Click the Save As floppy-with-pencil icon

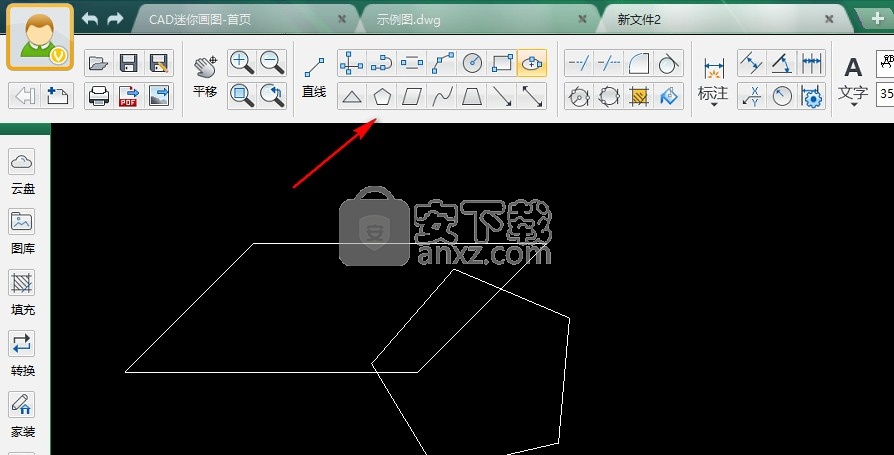pos(159,63)
